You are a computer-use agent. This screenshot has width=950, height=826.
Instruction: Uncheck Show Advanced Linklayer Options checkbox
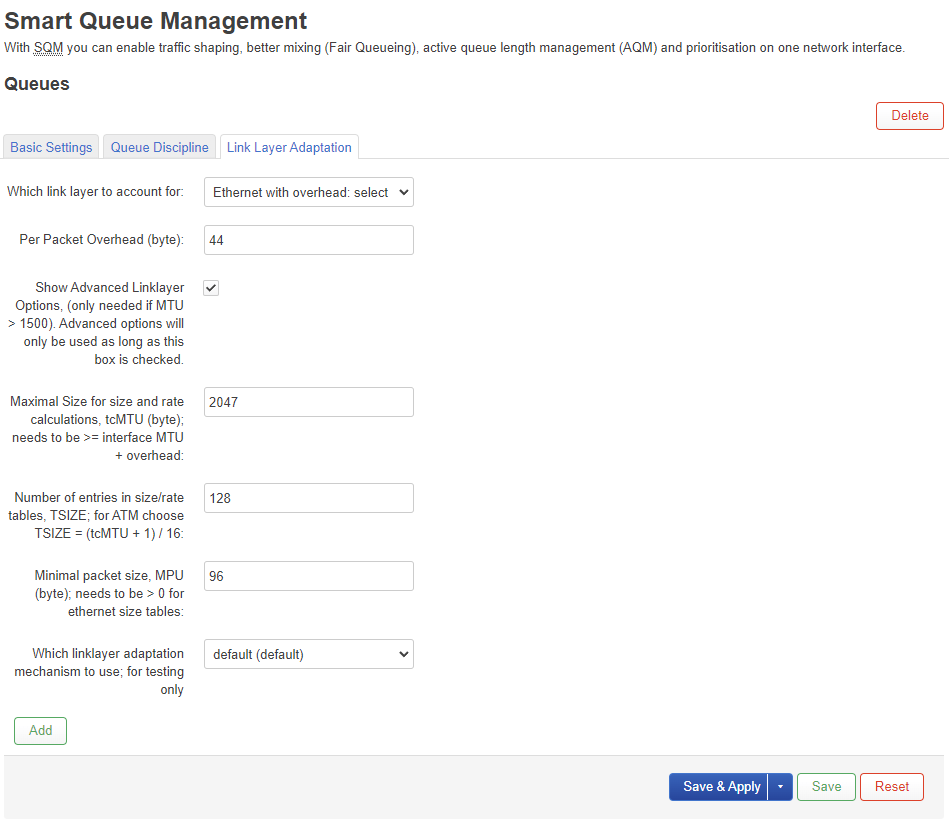pos(211,288)
